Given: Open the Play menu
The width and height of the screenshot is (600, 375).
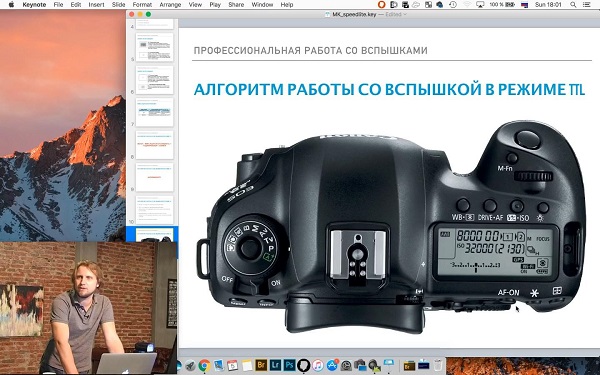Looking at the screenshot, I should click(x=215, y=5).
